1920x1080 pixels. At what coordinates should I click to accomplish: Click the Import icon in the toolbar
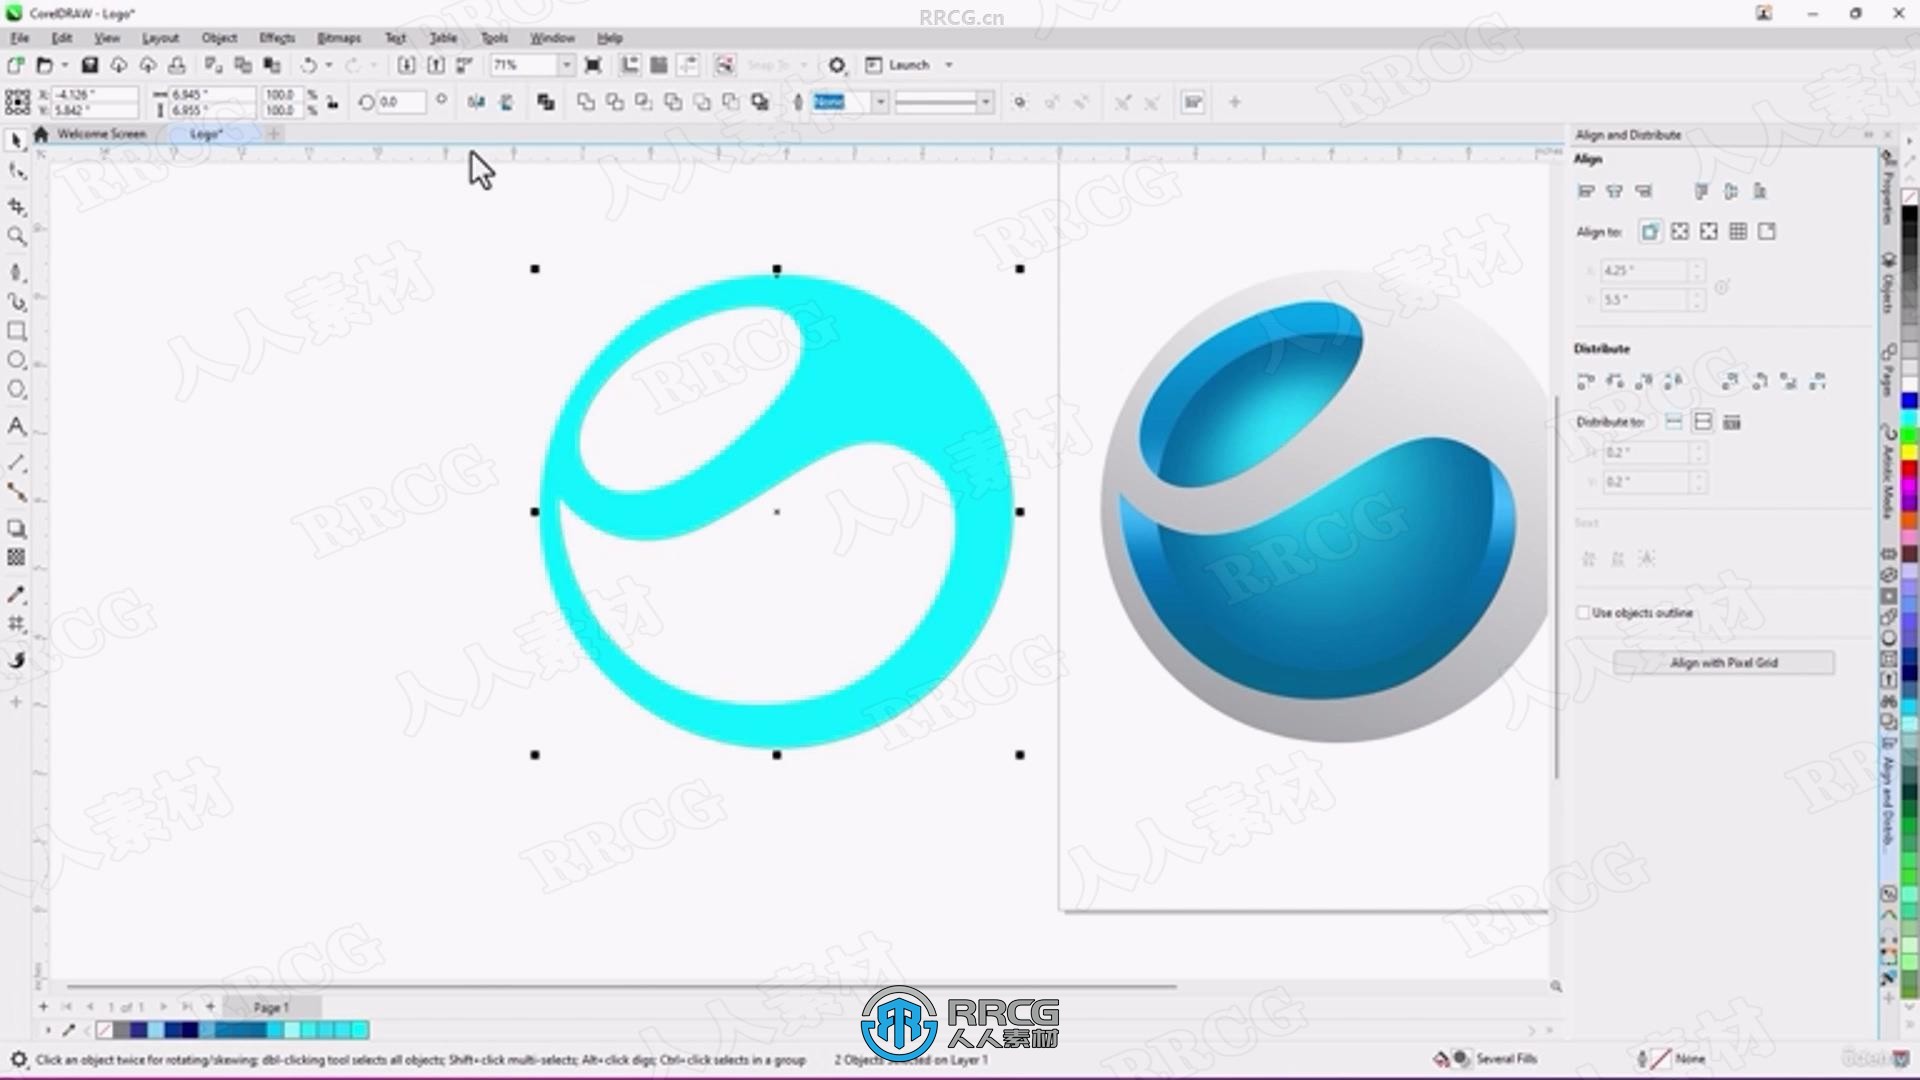[x=406, y=65]
